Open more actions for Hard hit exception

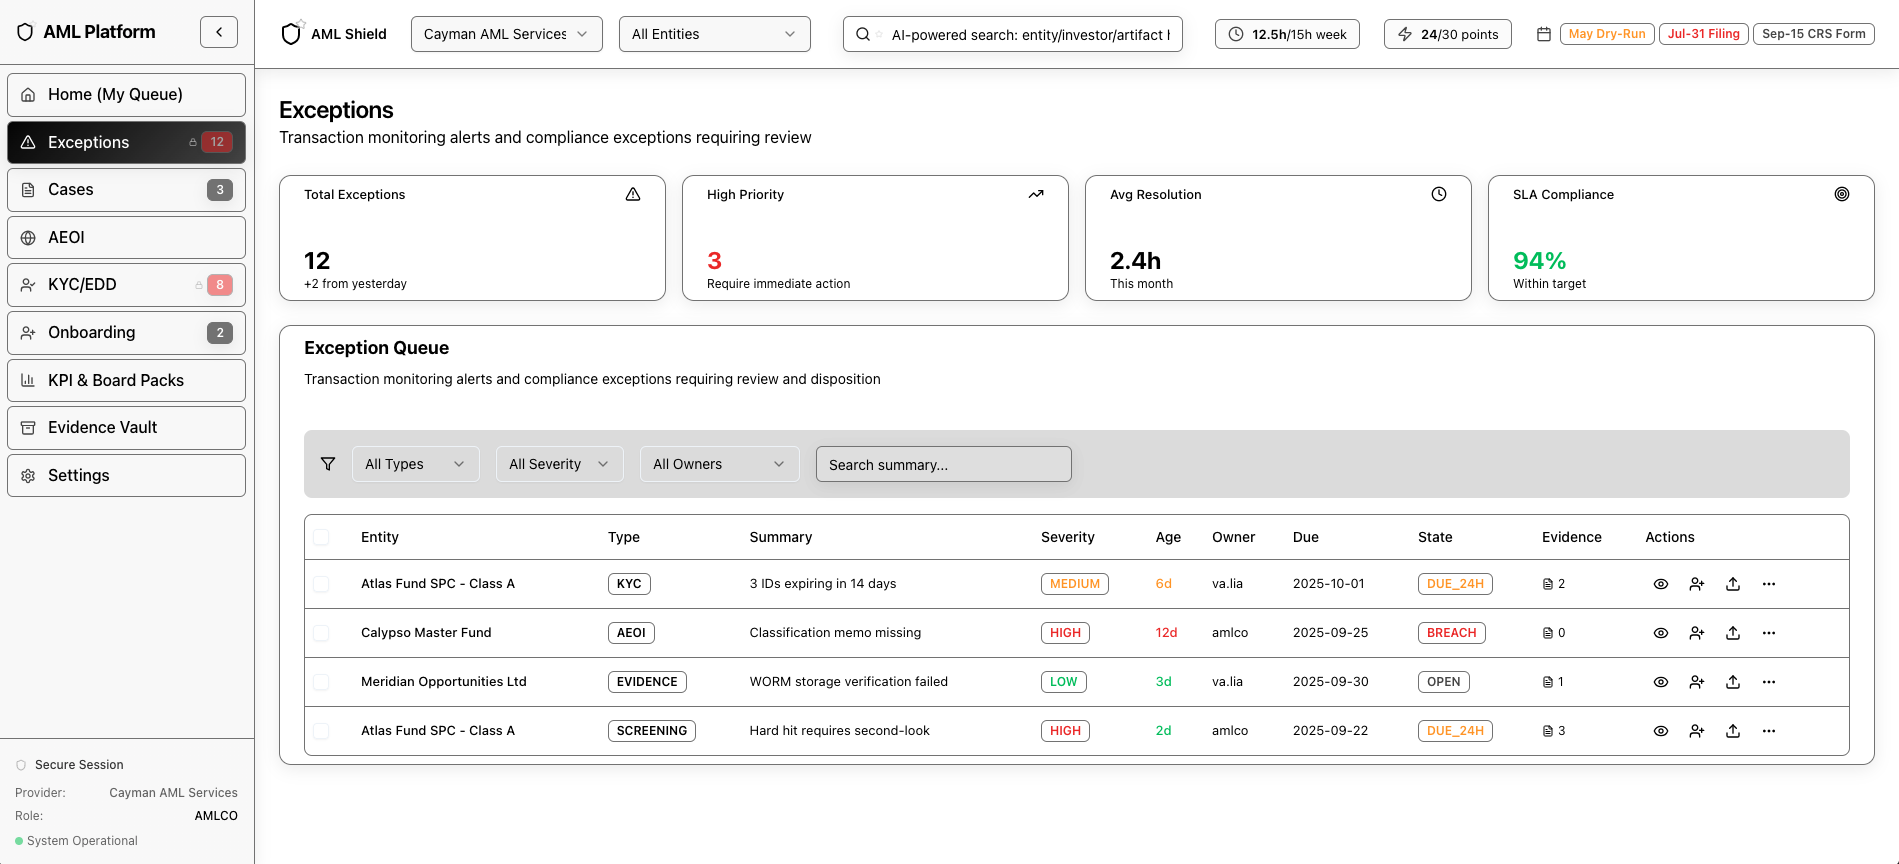(1768, 731)
